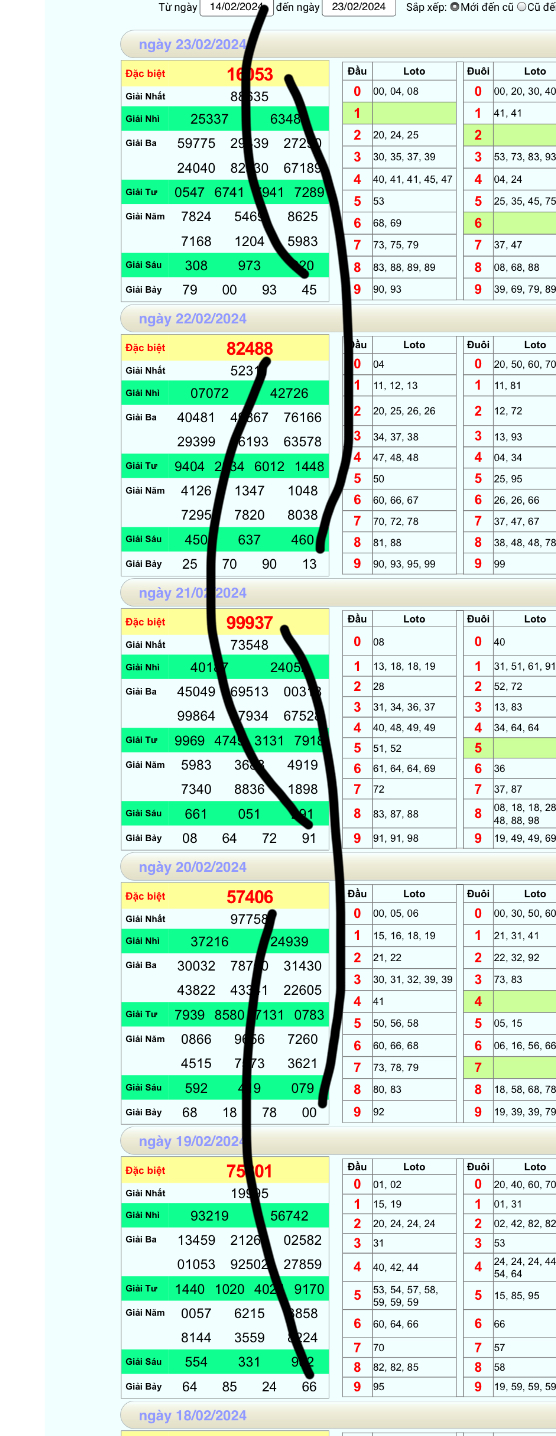This screenshot has width=556, height=1436.
Task: Click the 'ngày 18/02/2024' section header
Action: 338,1415
